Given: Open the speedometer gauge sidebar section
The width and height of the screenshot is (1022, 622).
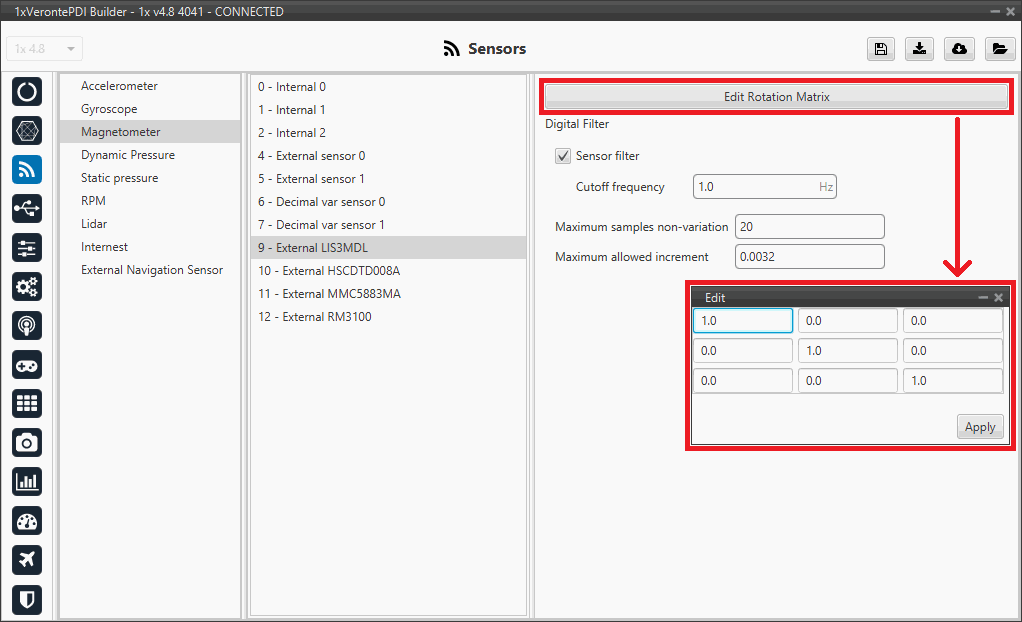Looking at the screenshot, I should pos(27,520).
